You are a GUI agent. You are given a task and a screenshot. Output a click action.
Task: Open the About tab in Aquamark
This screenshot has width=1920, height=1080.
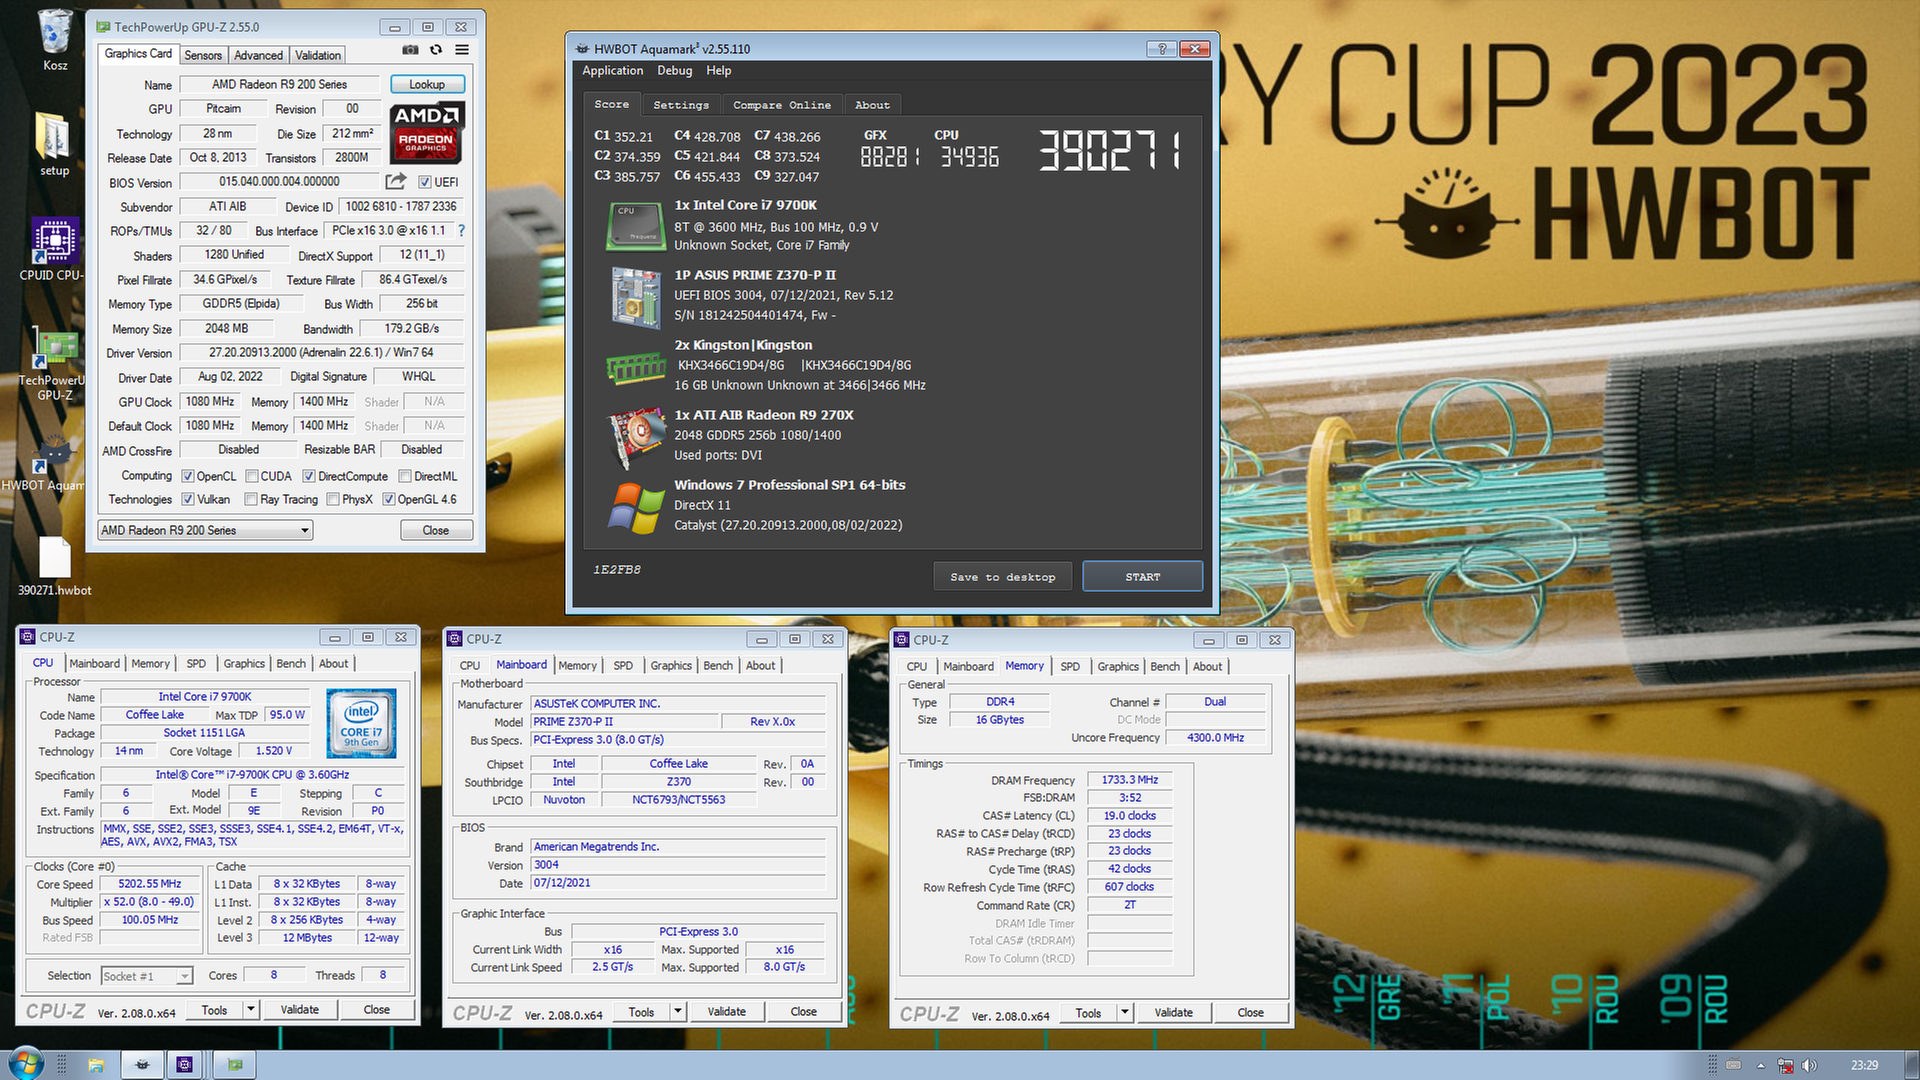click(x=872, y=105)
